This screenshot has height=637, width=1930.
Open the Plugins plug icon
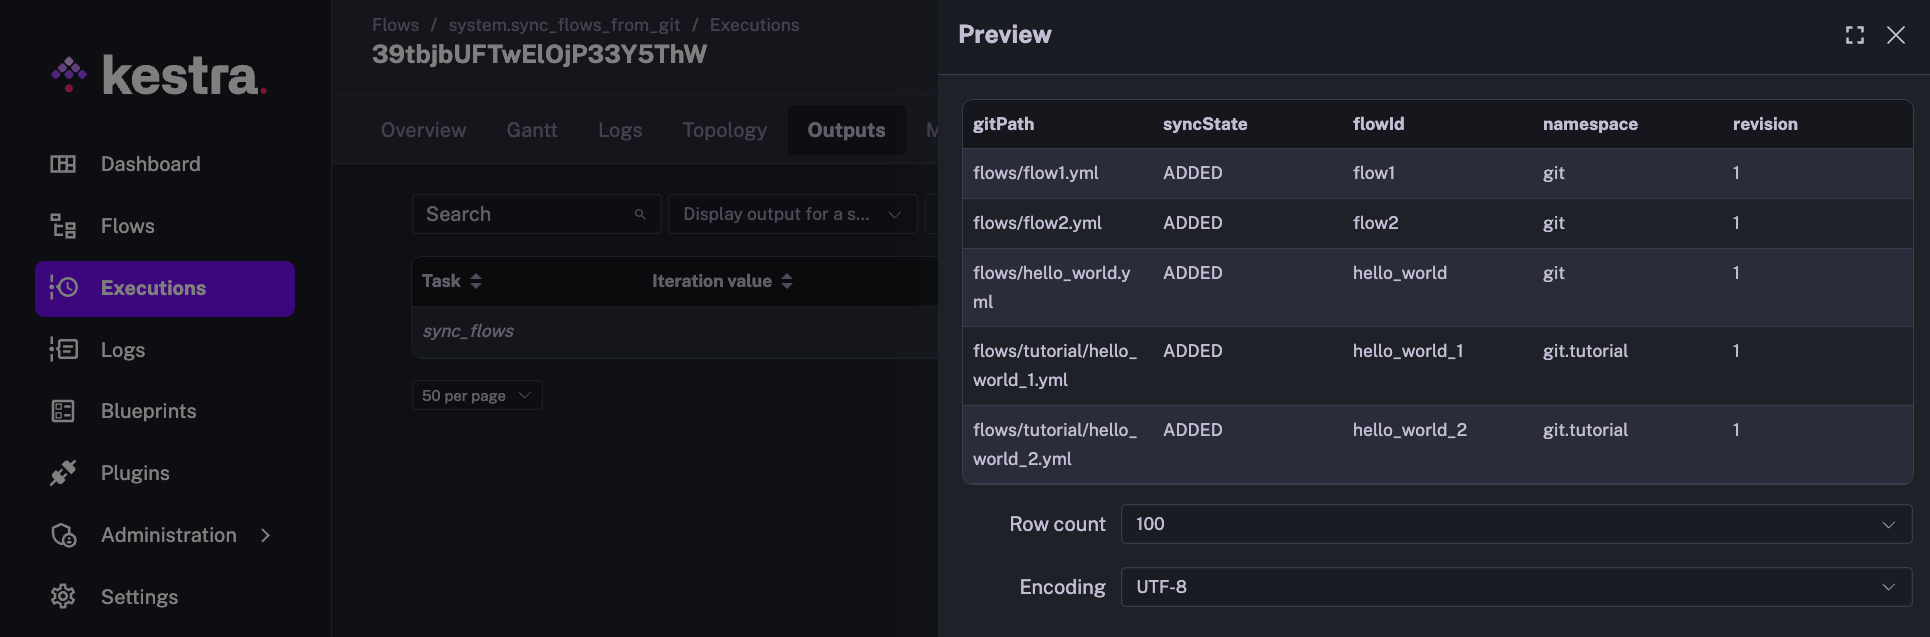(x=63, y=473)
